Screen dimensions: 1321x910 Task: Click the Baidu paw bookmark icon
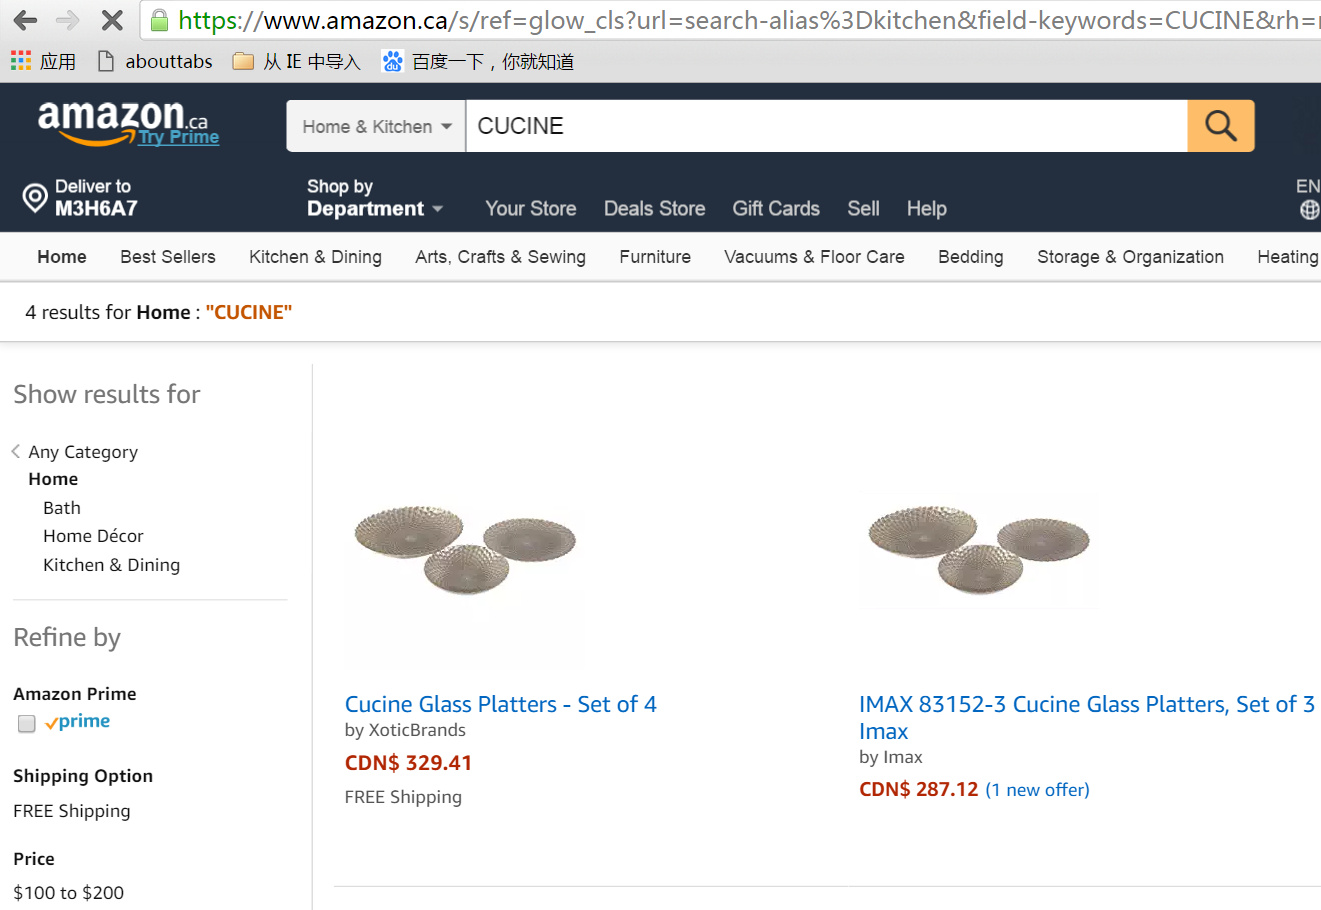coord(393,62)
